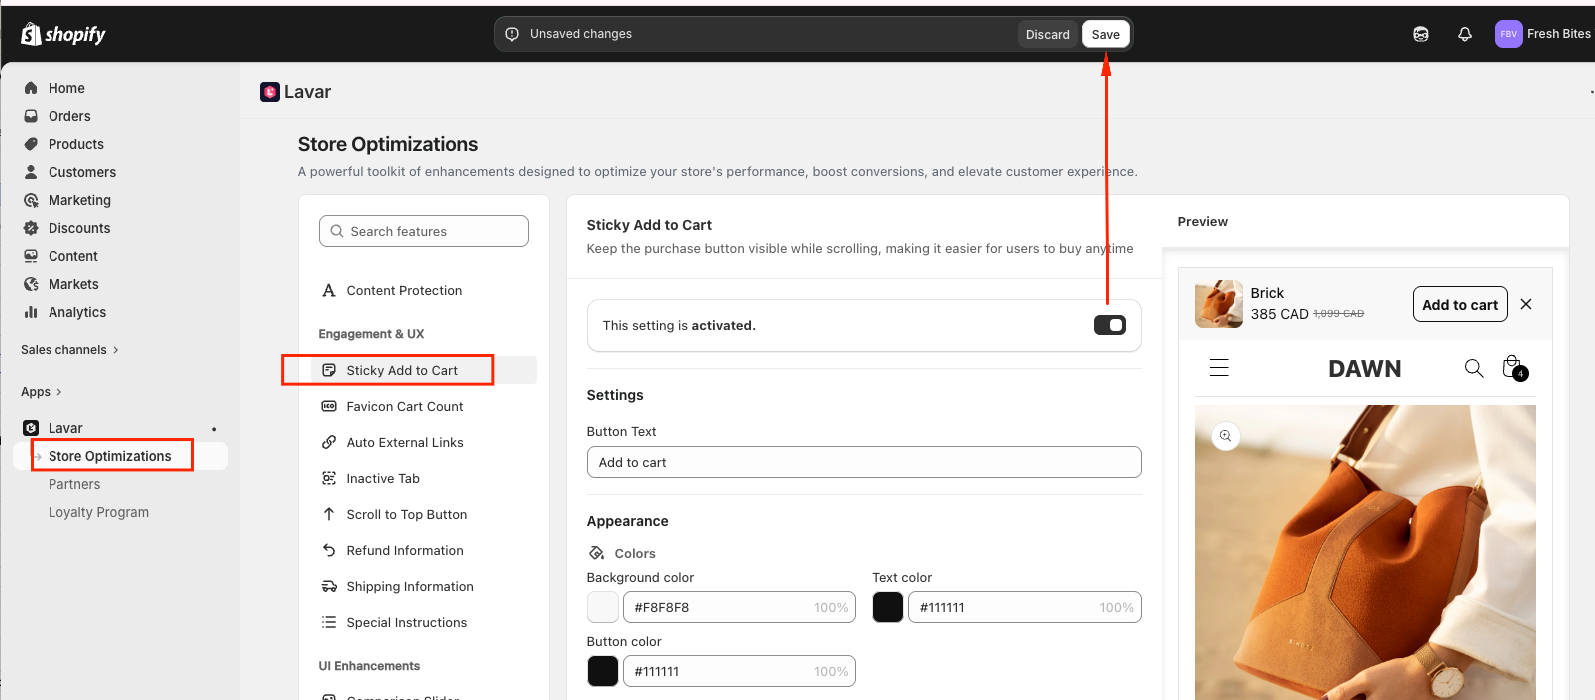Select Refund Information feature
Image resolution: width=1595 pixels, height=700 pixels.
click(405, 550)
